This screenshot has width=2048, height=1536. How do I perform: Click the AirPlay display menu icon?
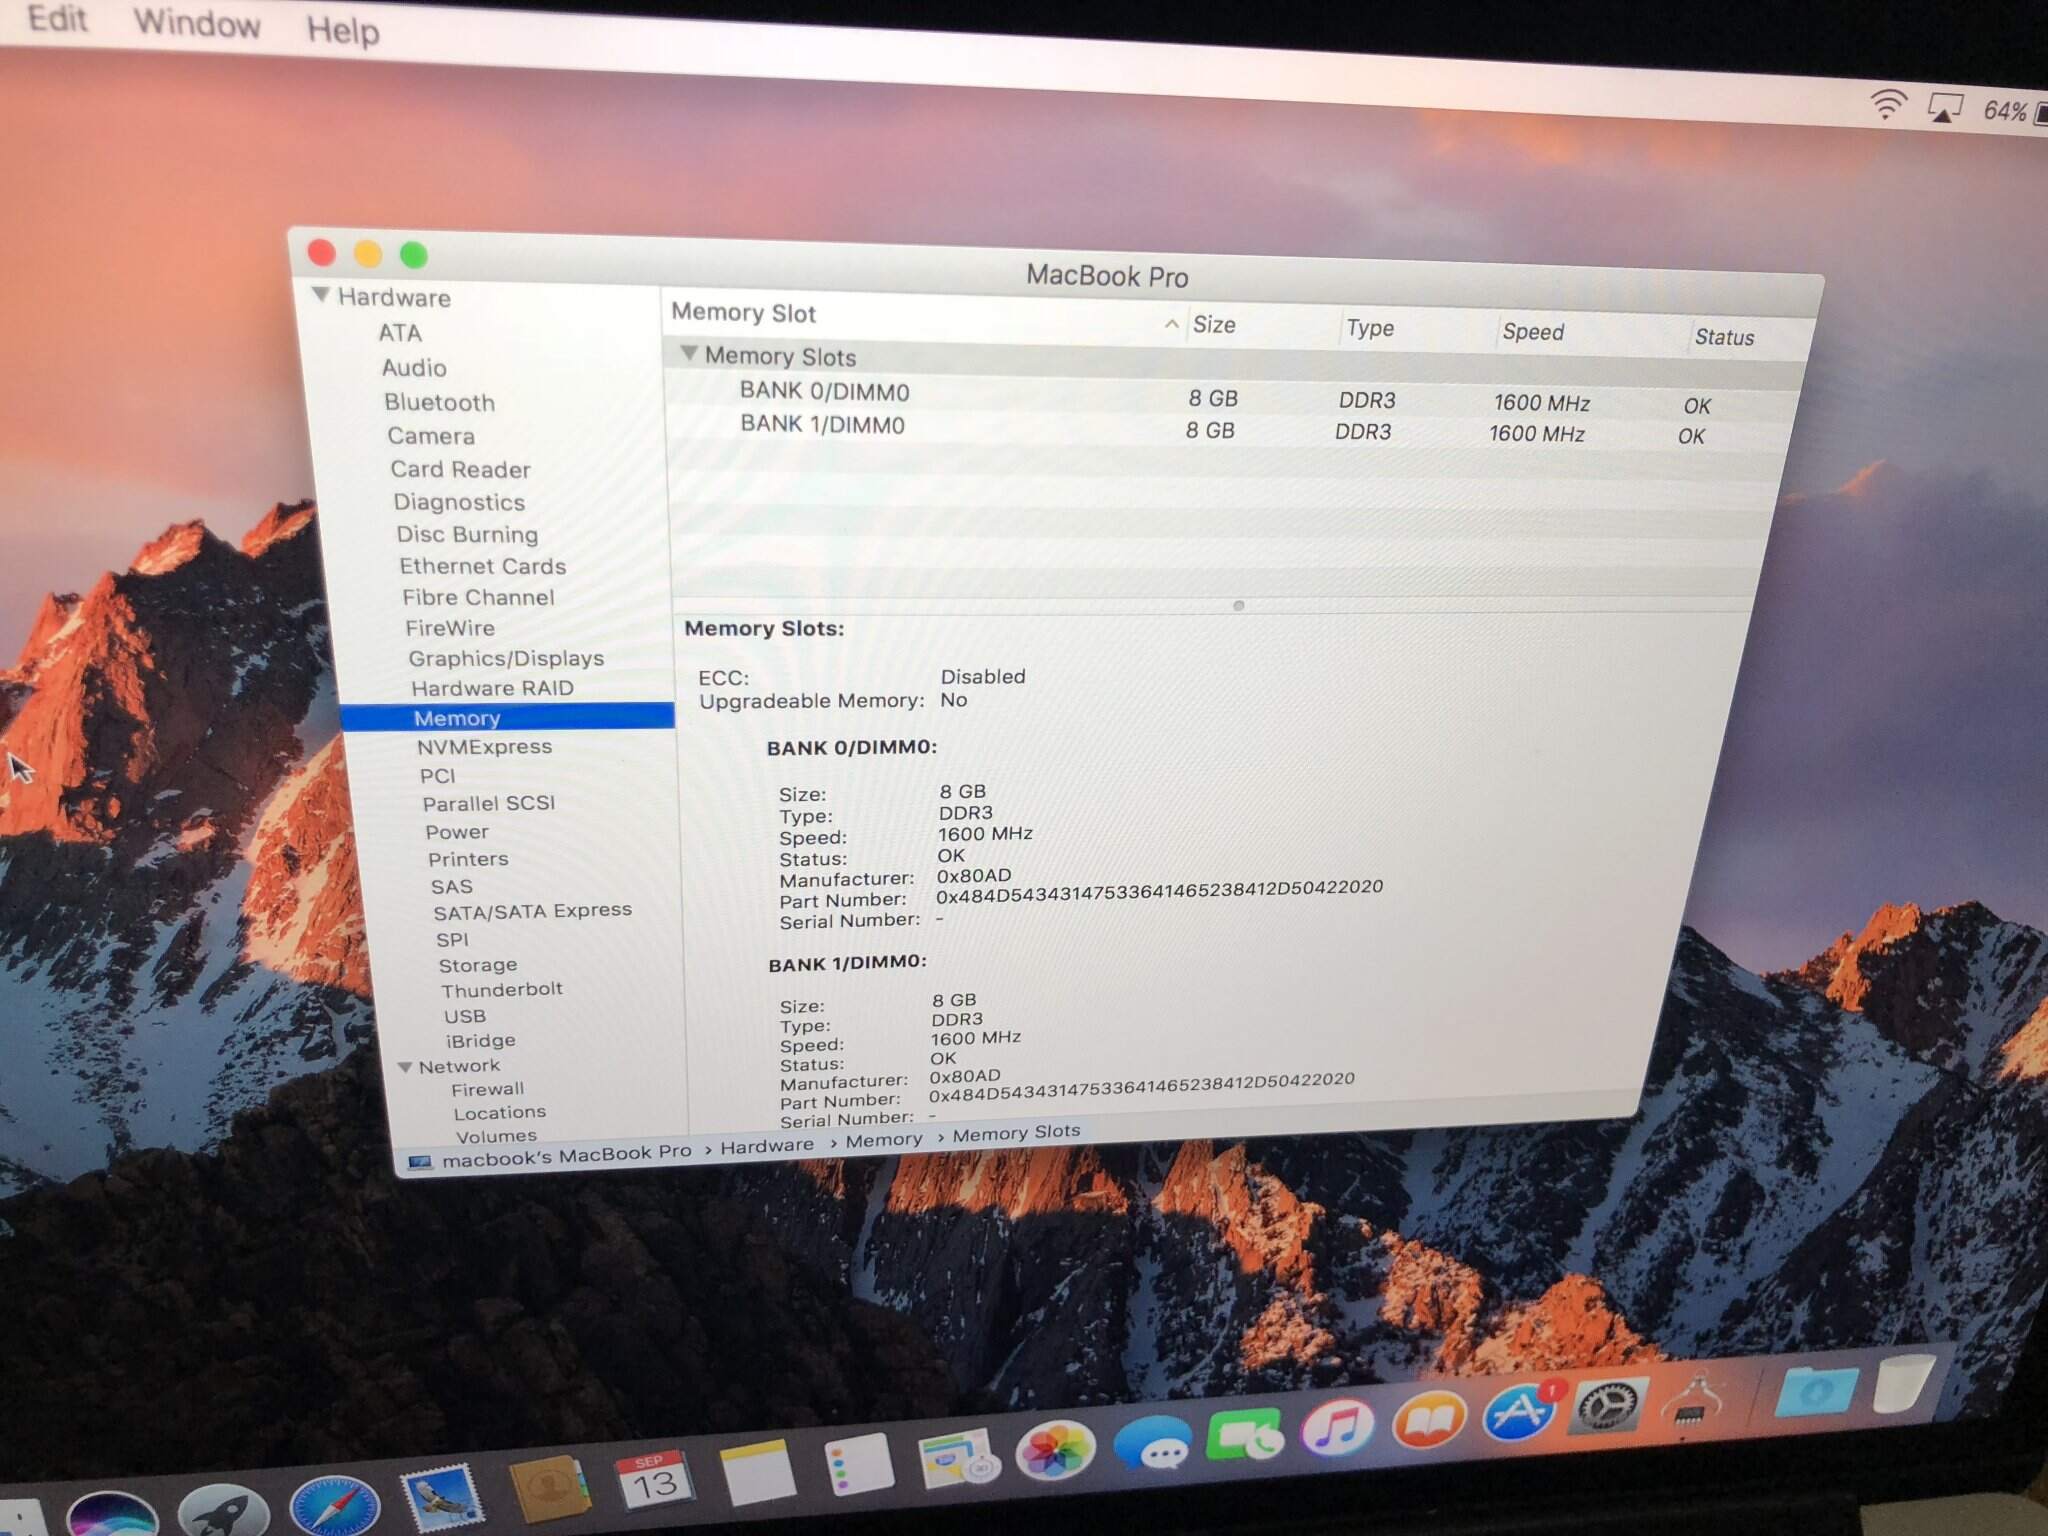point(1944,107)
